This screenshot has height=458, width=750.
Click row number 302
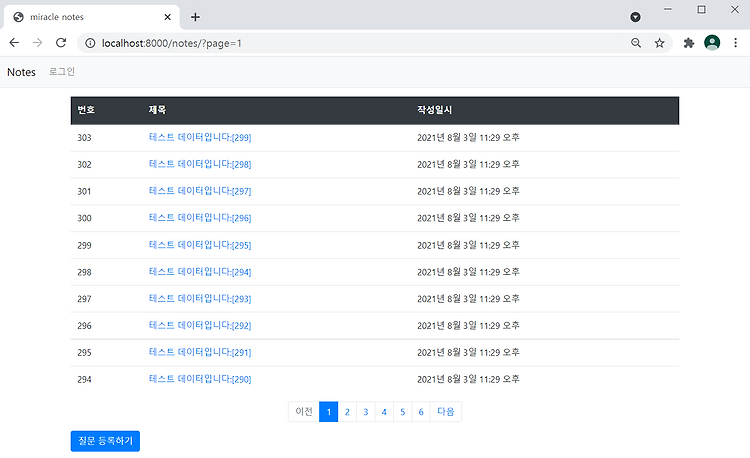pos(84,164)
